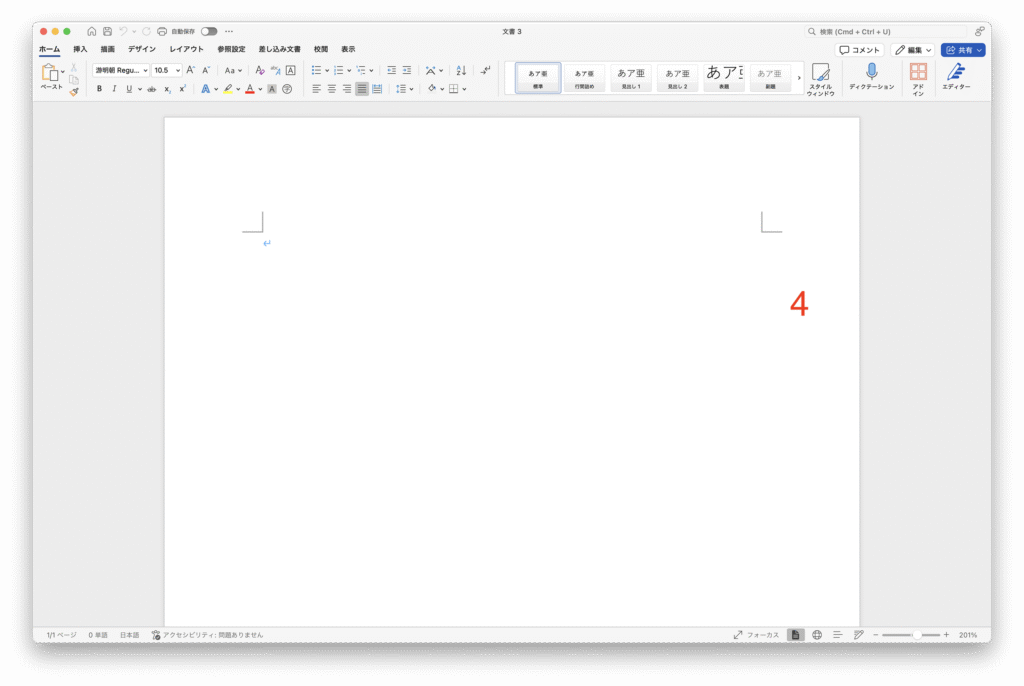Click the enclose characters circle icon
The image size is (1024, 686).
coord(287,89)
